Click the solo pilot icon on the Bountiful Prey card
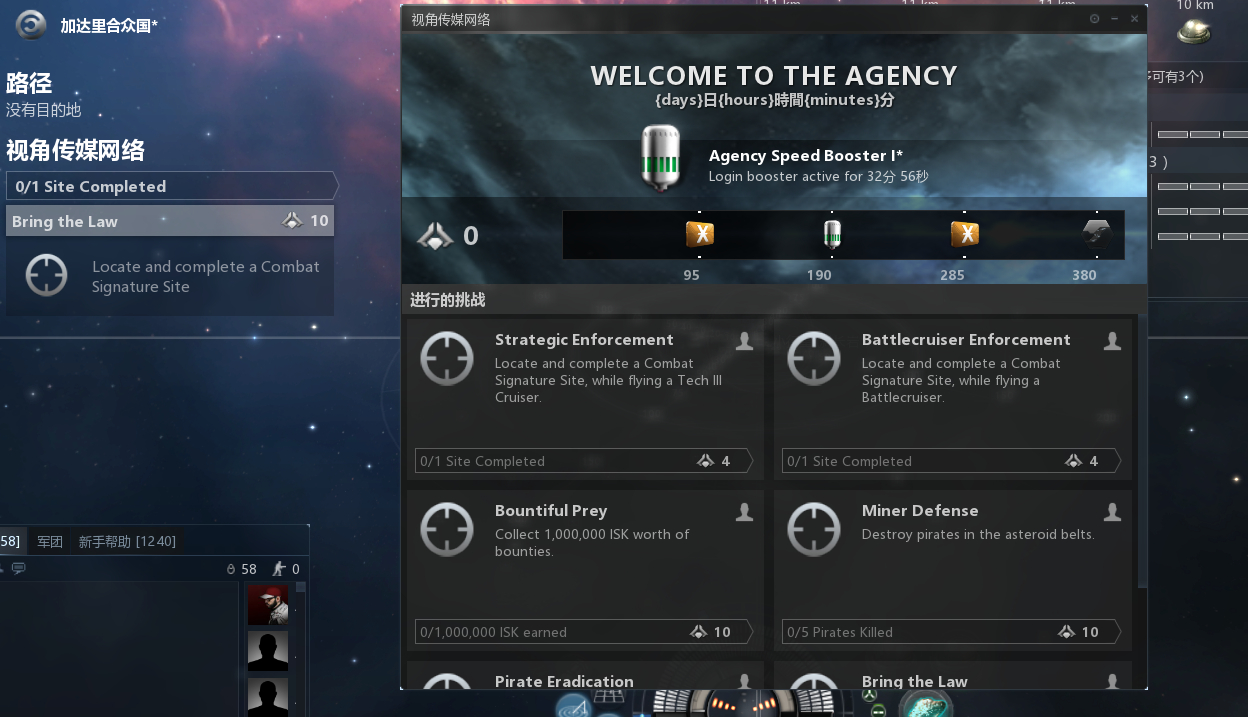 [x=744, y=513]
